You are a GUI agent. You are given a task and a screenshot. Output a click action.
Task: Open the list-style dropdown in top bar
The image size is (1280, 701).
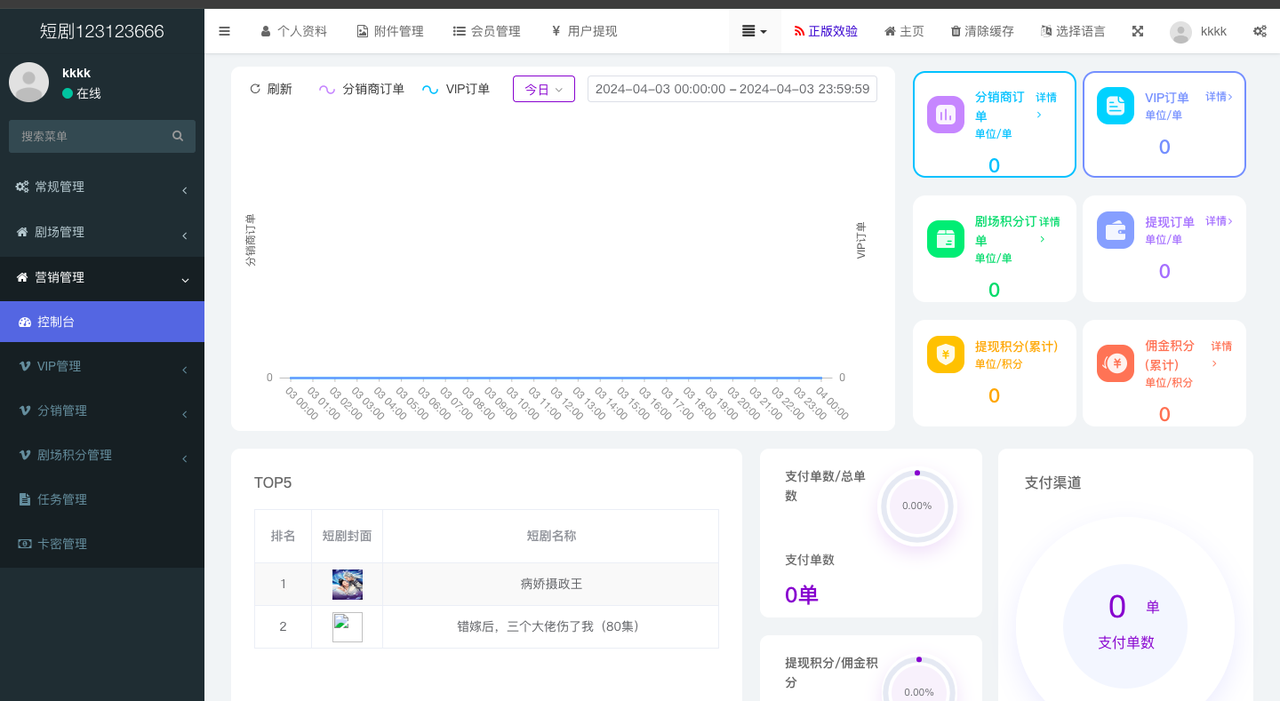755,31
